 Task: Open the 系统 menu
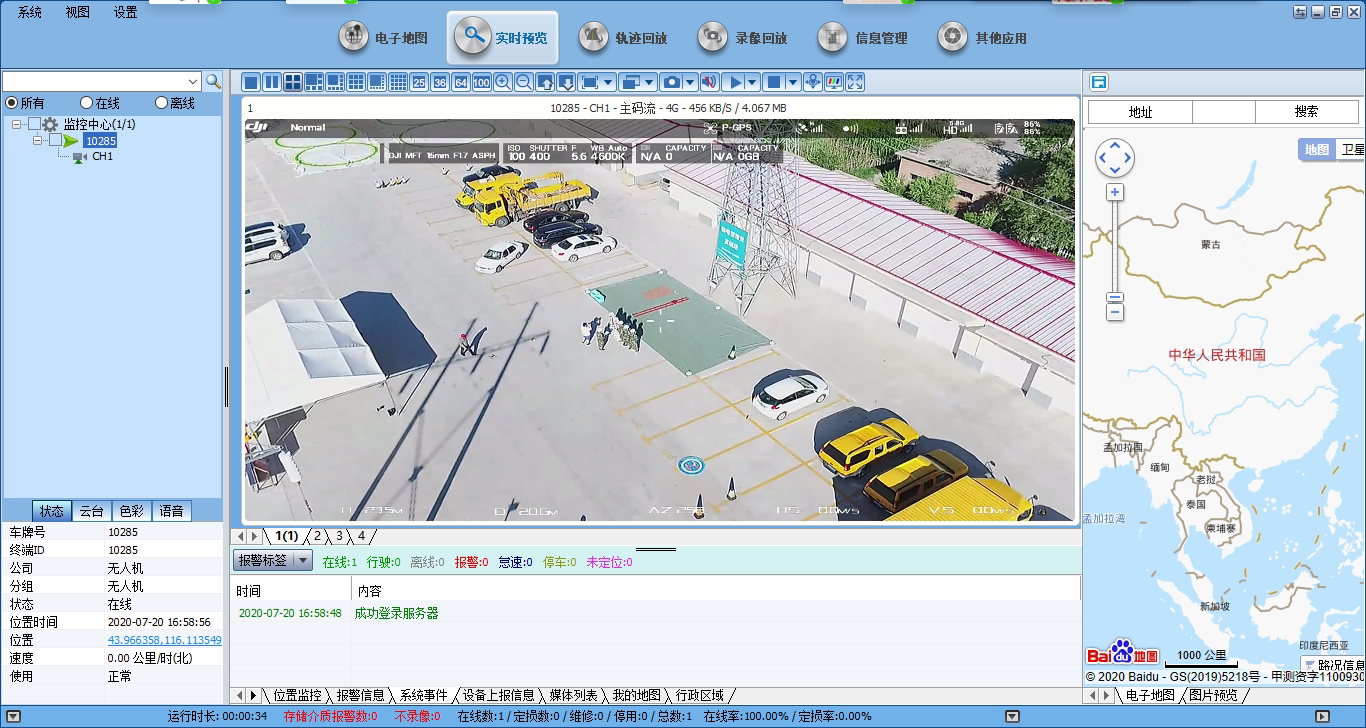[x=30, y=13]
